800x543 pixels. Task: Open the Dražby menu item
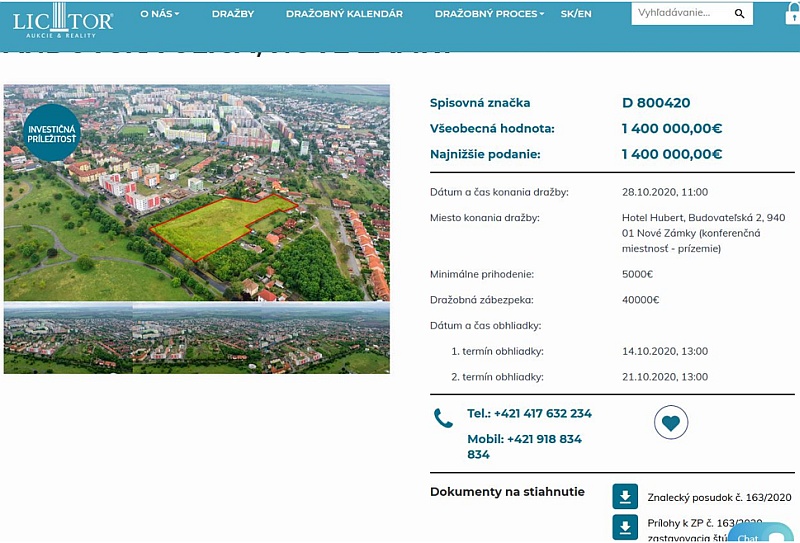coord(233,14)
